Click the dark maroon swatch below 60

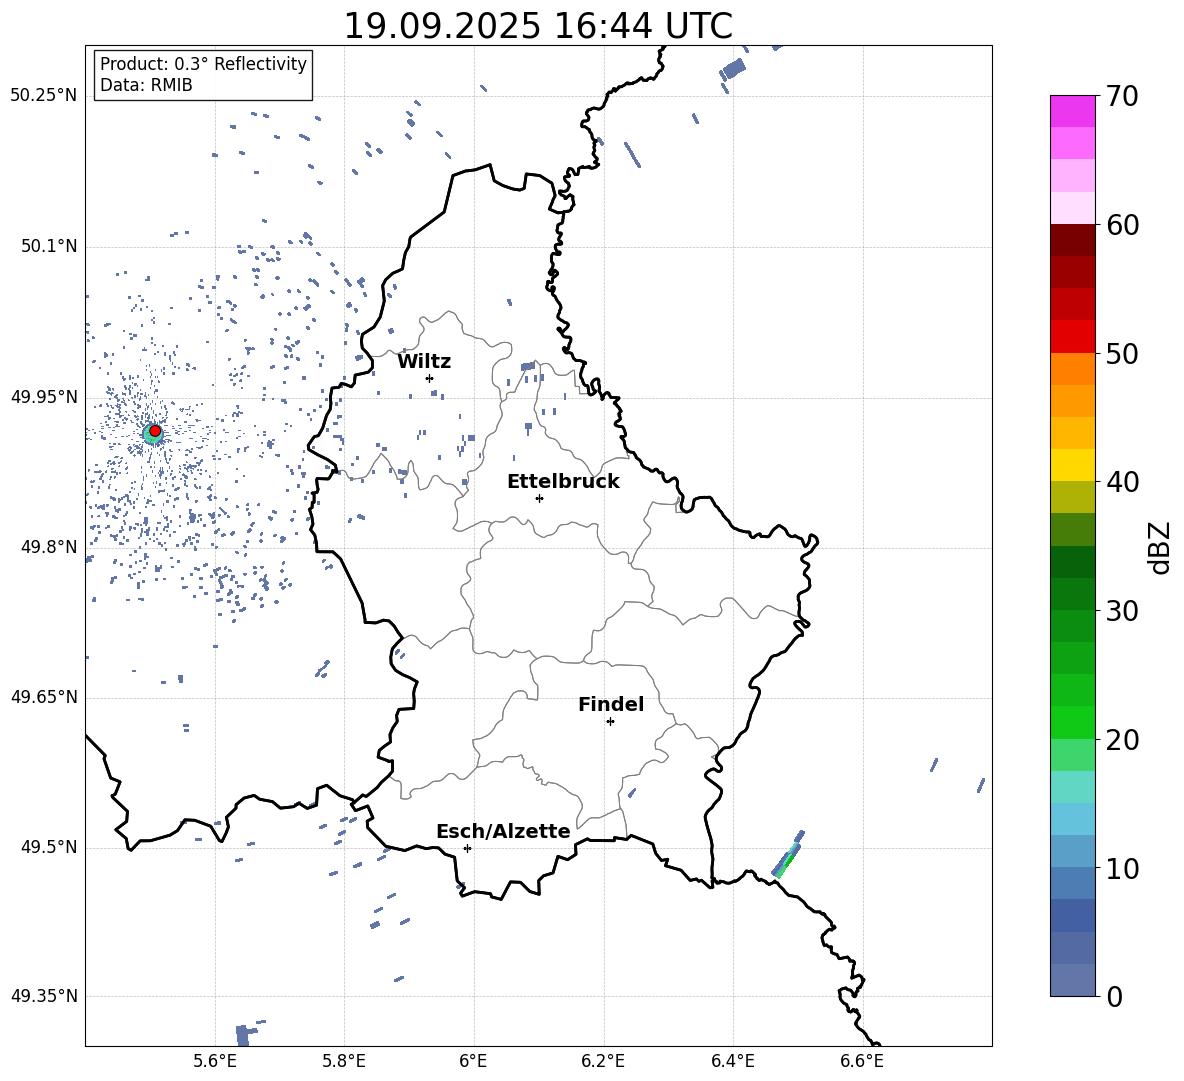pos(1072,240)
